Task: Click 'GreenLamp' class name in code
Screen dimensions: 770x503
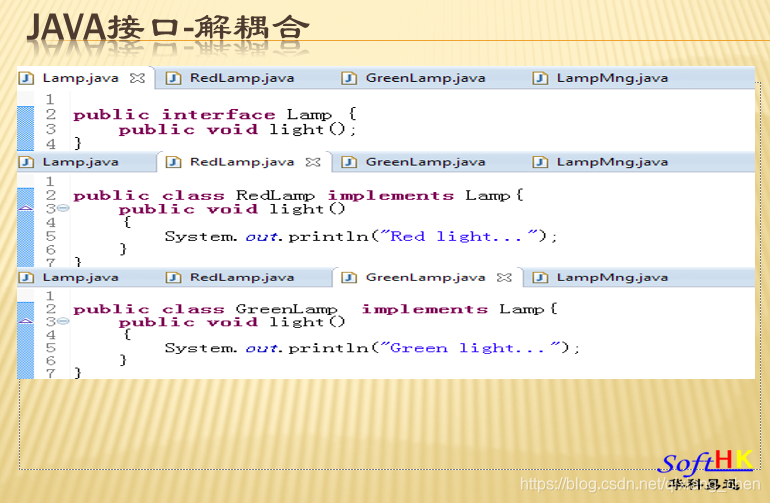Action: [x=286, y=309]
